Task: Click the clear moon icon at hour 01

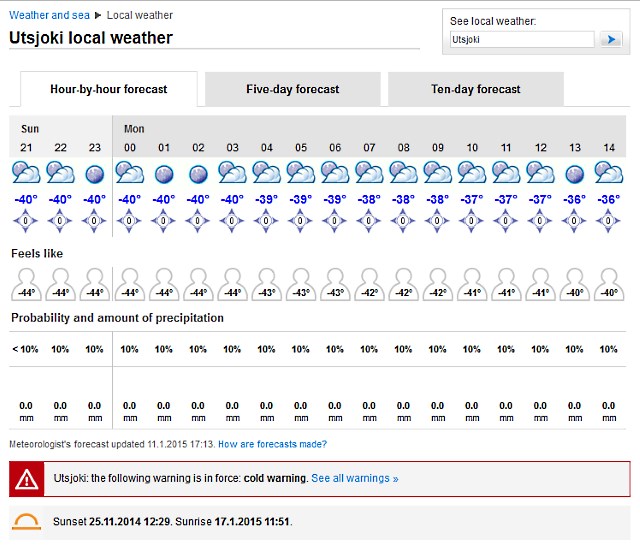Action: [164, 174]
